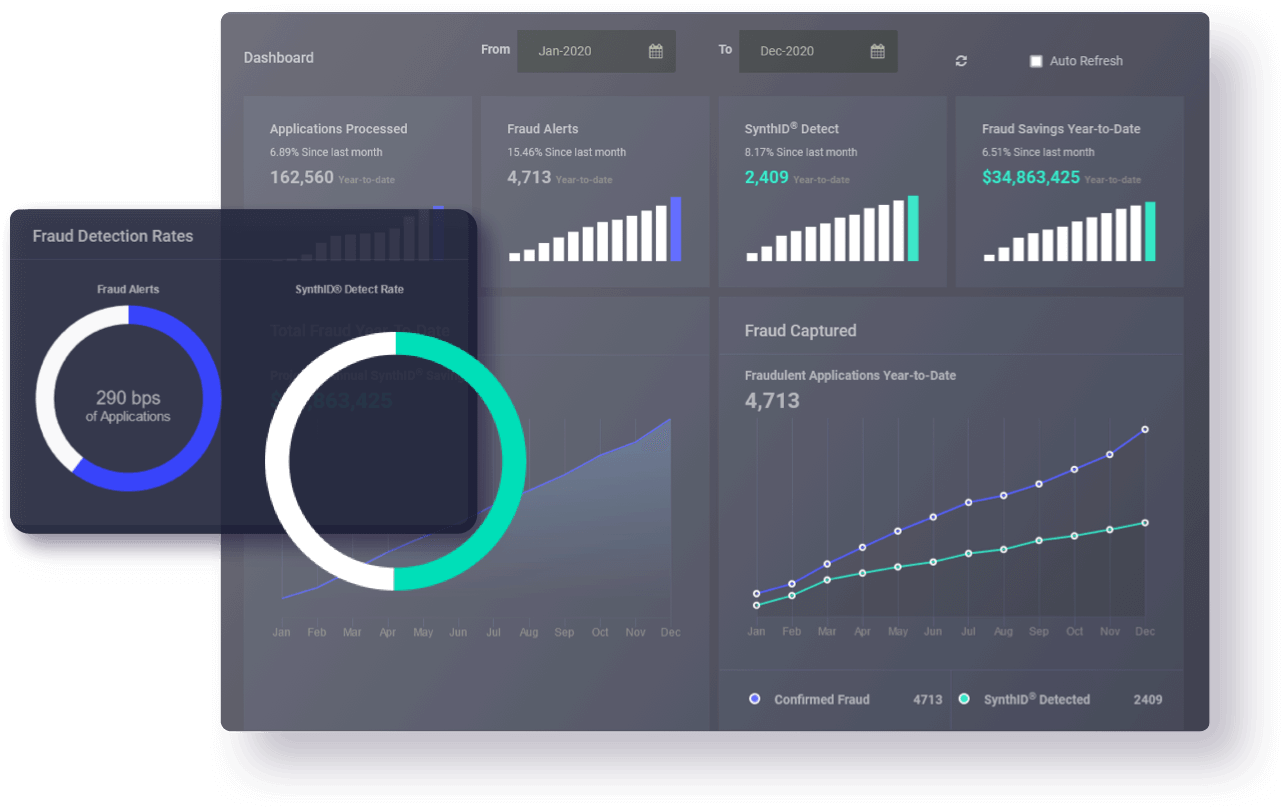Viewport: 1285px width, 807px height.
Task: Enable the Auto Refresh checkbox
Action: tap(1036, 61)
